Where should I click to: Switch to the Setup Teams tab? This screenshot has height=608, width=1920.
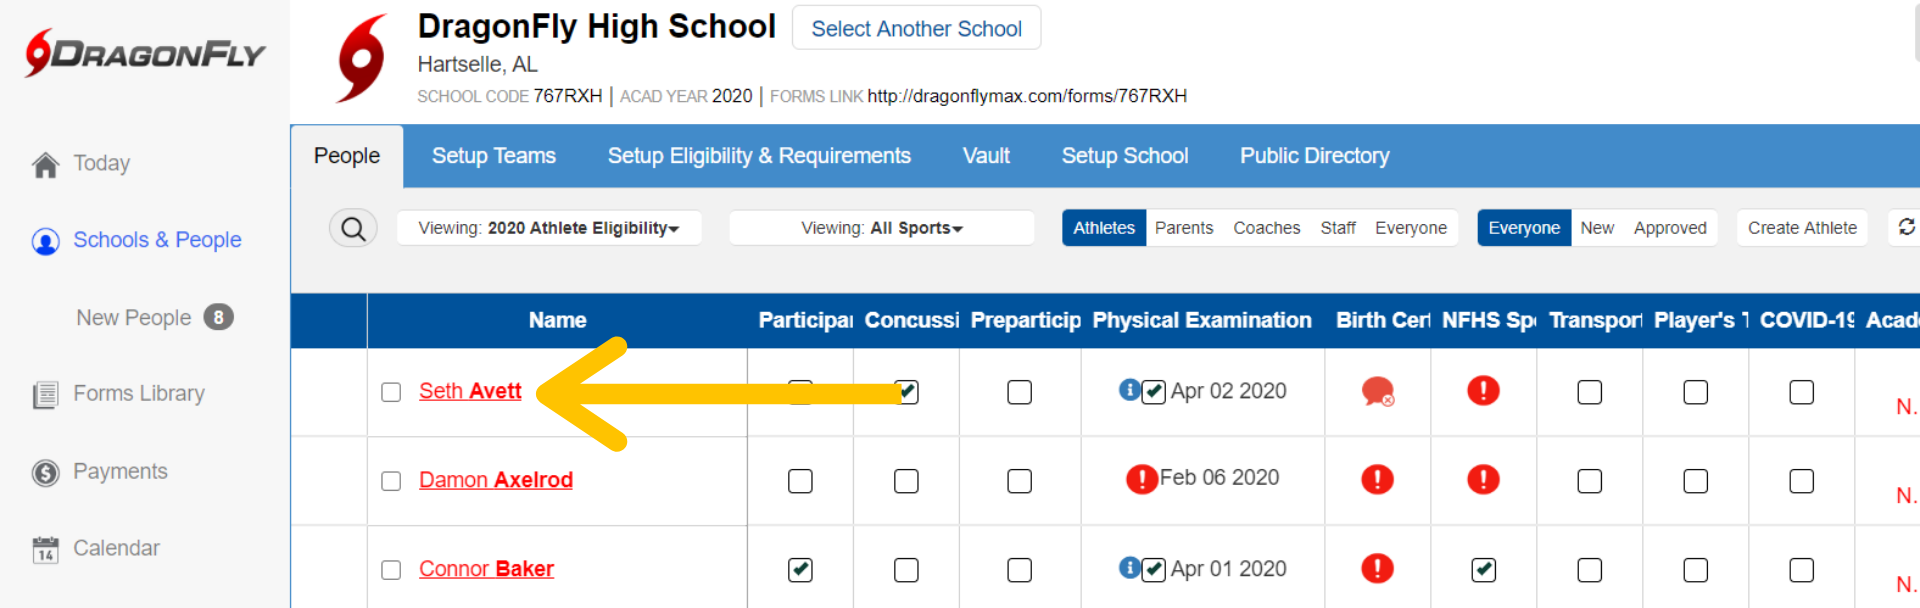click(x=493, y=156)
